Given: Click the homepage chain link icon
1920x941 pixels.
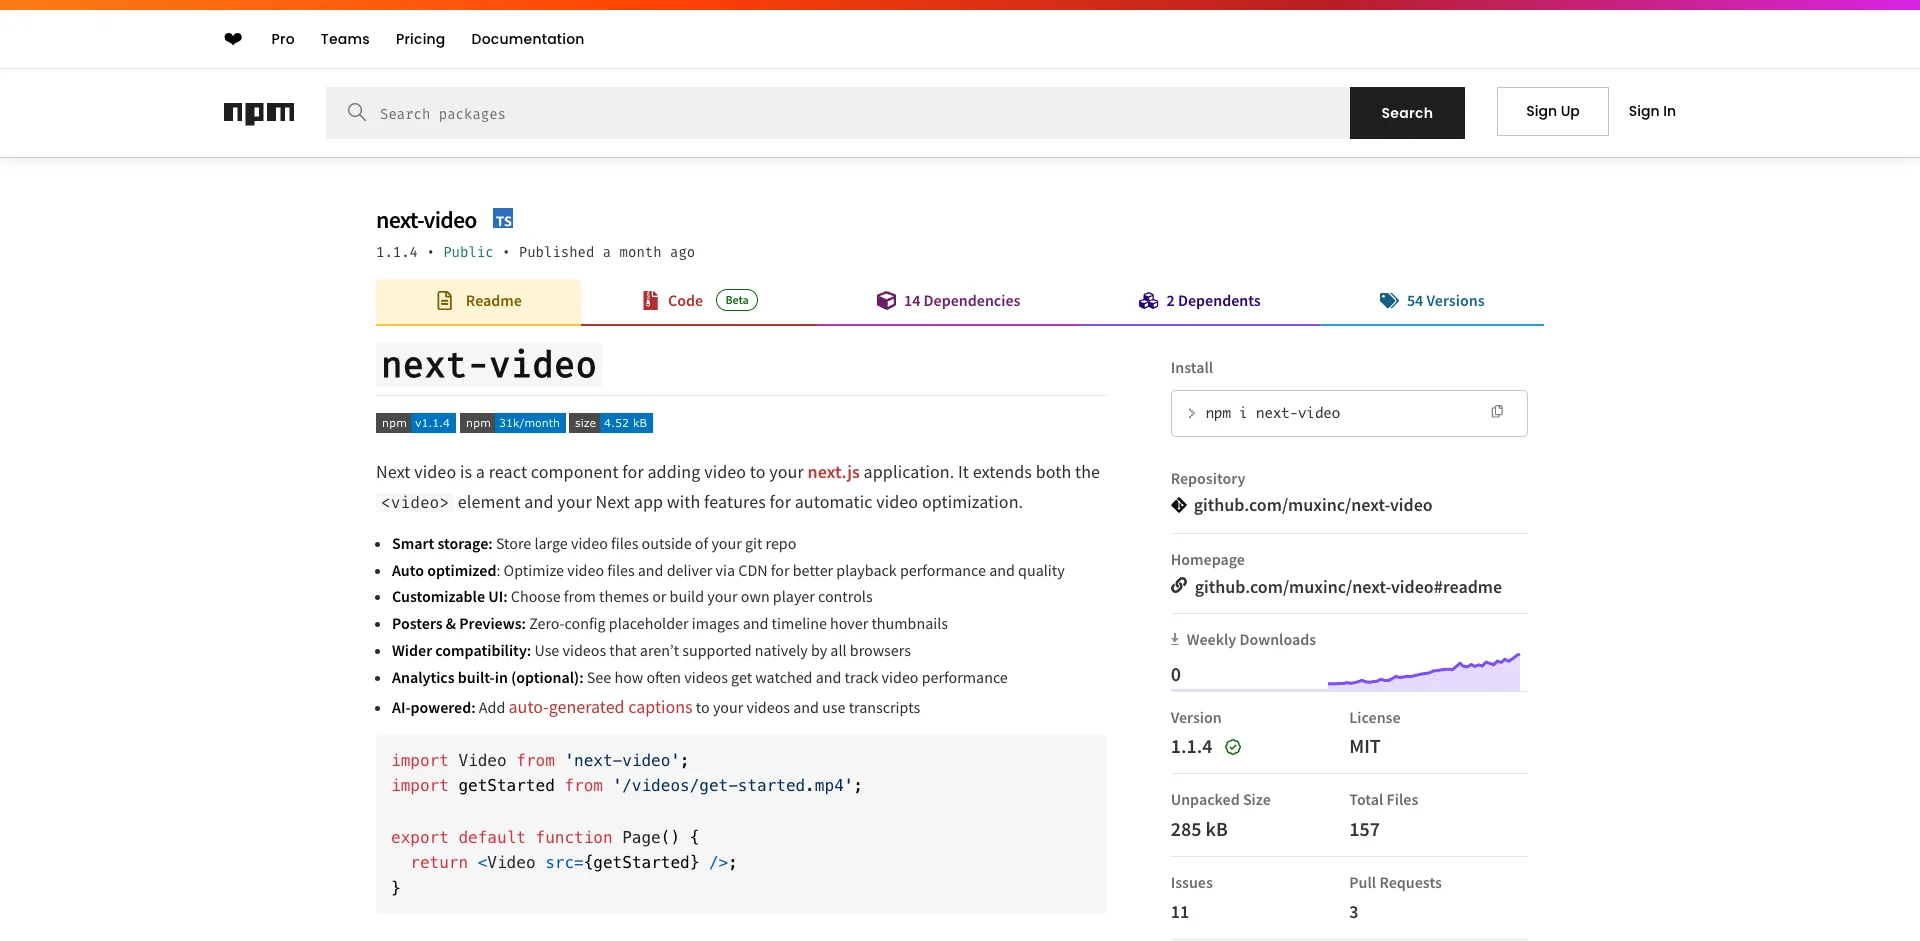Looking at the screenshot, I should 1179,586.
